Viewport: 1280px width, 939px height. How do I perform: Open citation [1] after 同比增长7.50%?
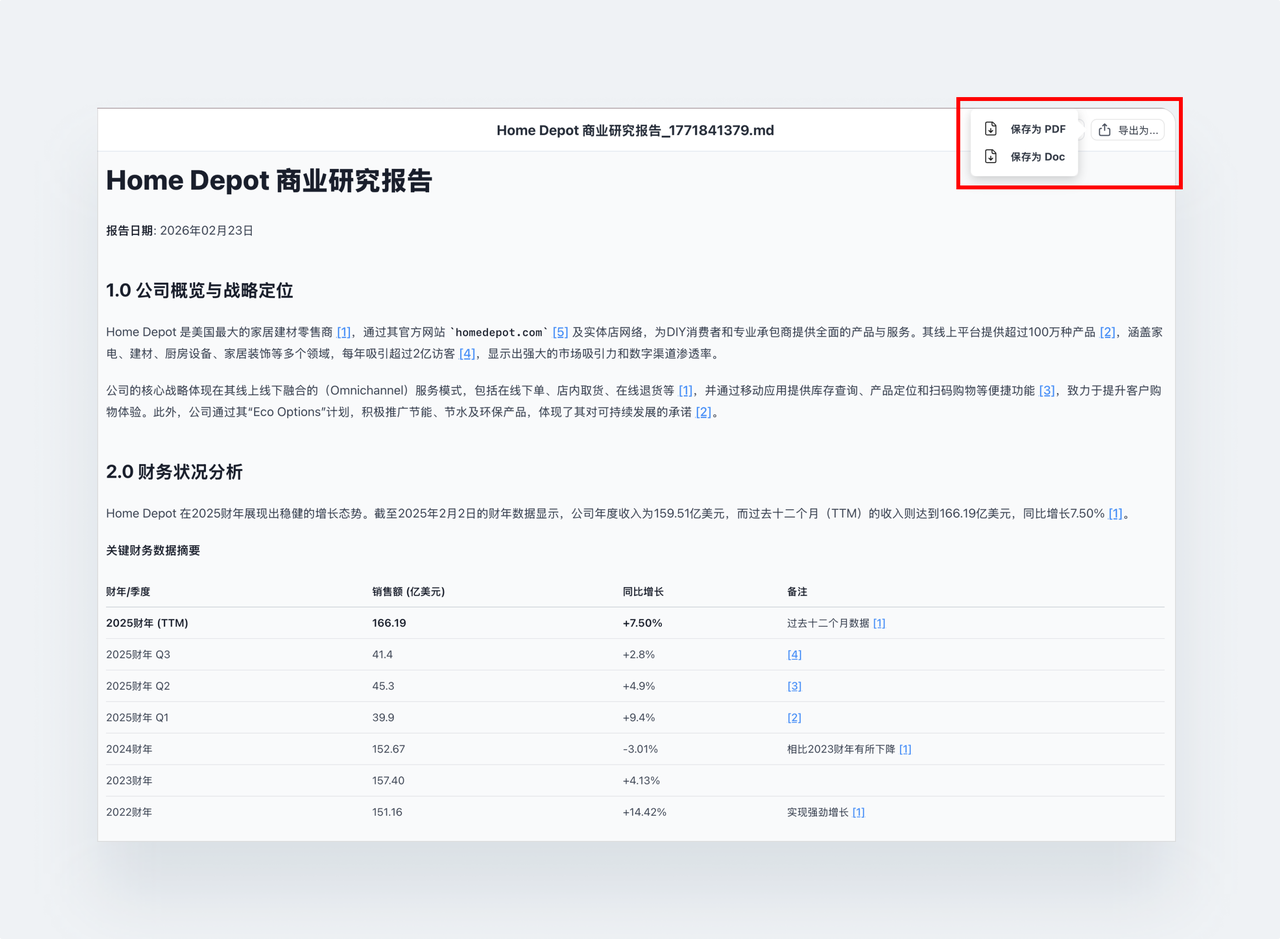(1115, 514)
